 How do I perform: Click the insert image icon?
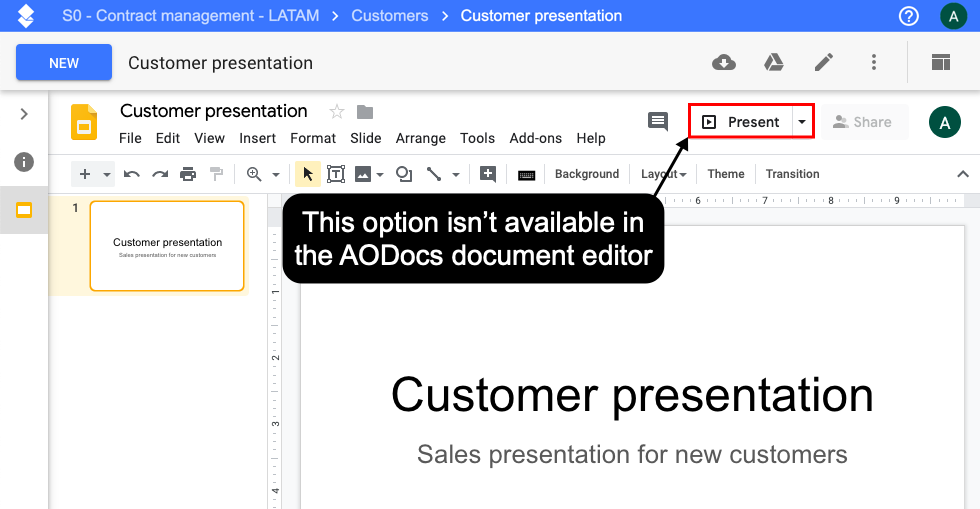pyautogui.click(x=363, y=174)
